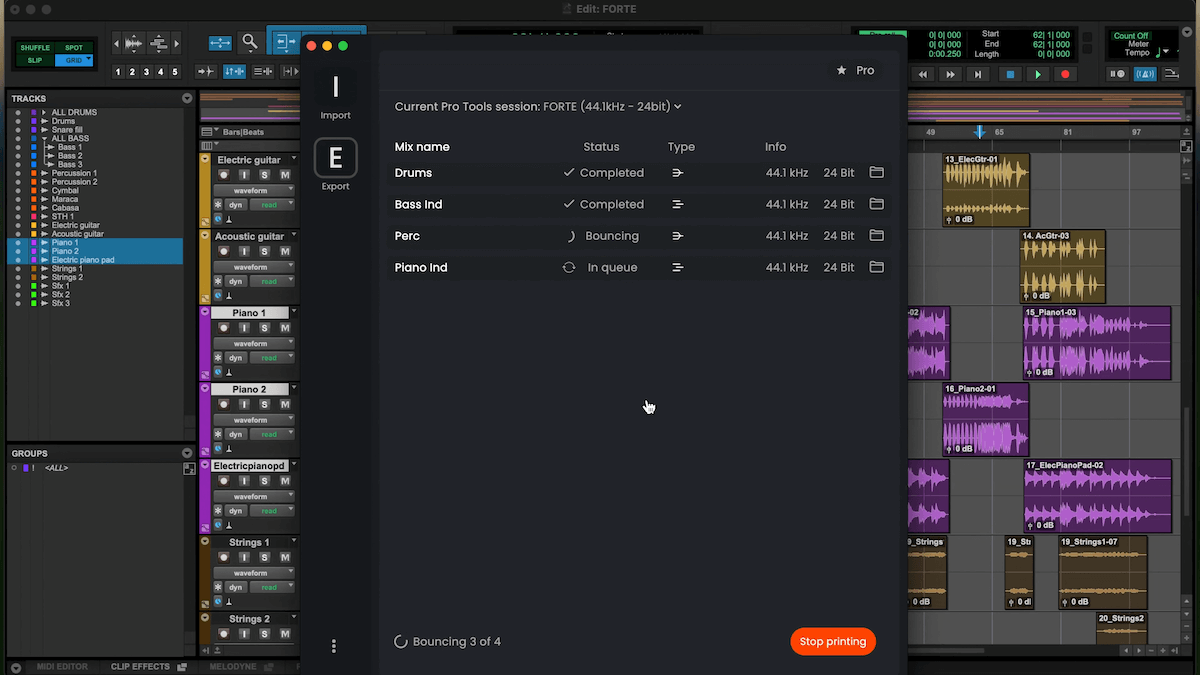The height and width of the screenshot is (675, 1200).
Task: Collapse the ALL BASS folder track
Action: pos(45,138)
